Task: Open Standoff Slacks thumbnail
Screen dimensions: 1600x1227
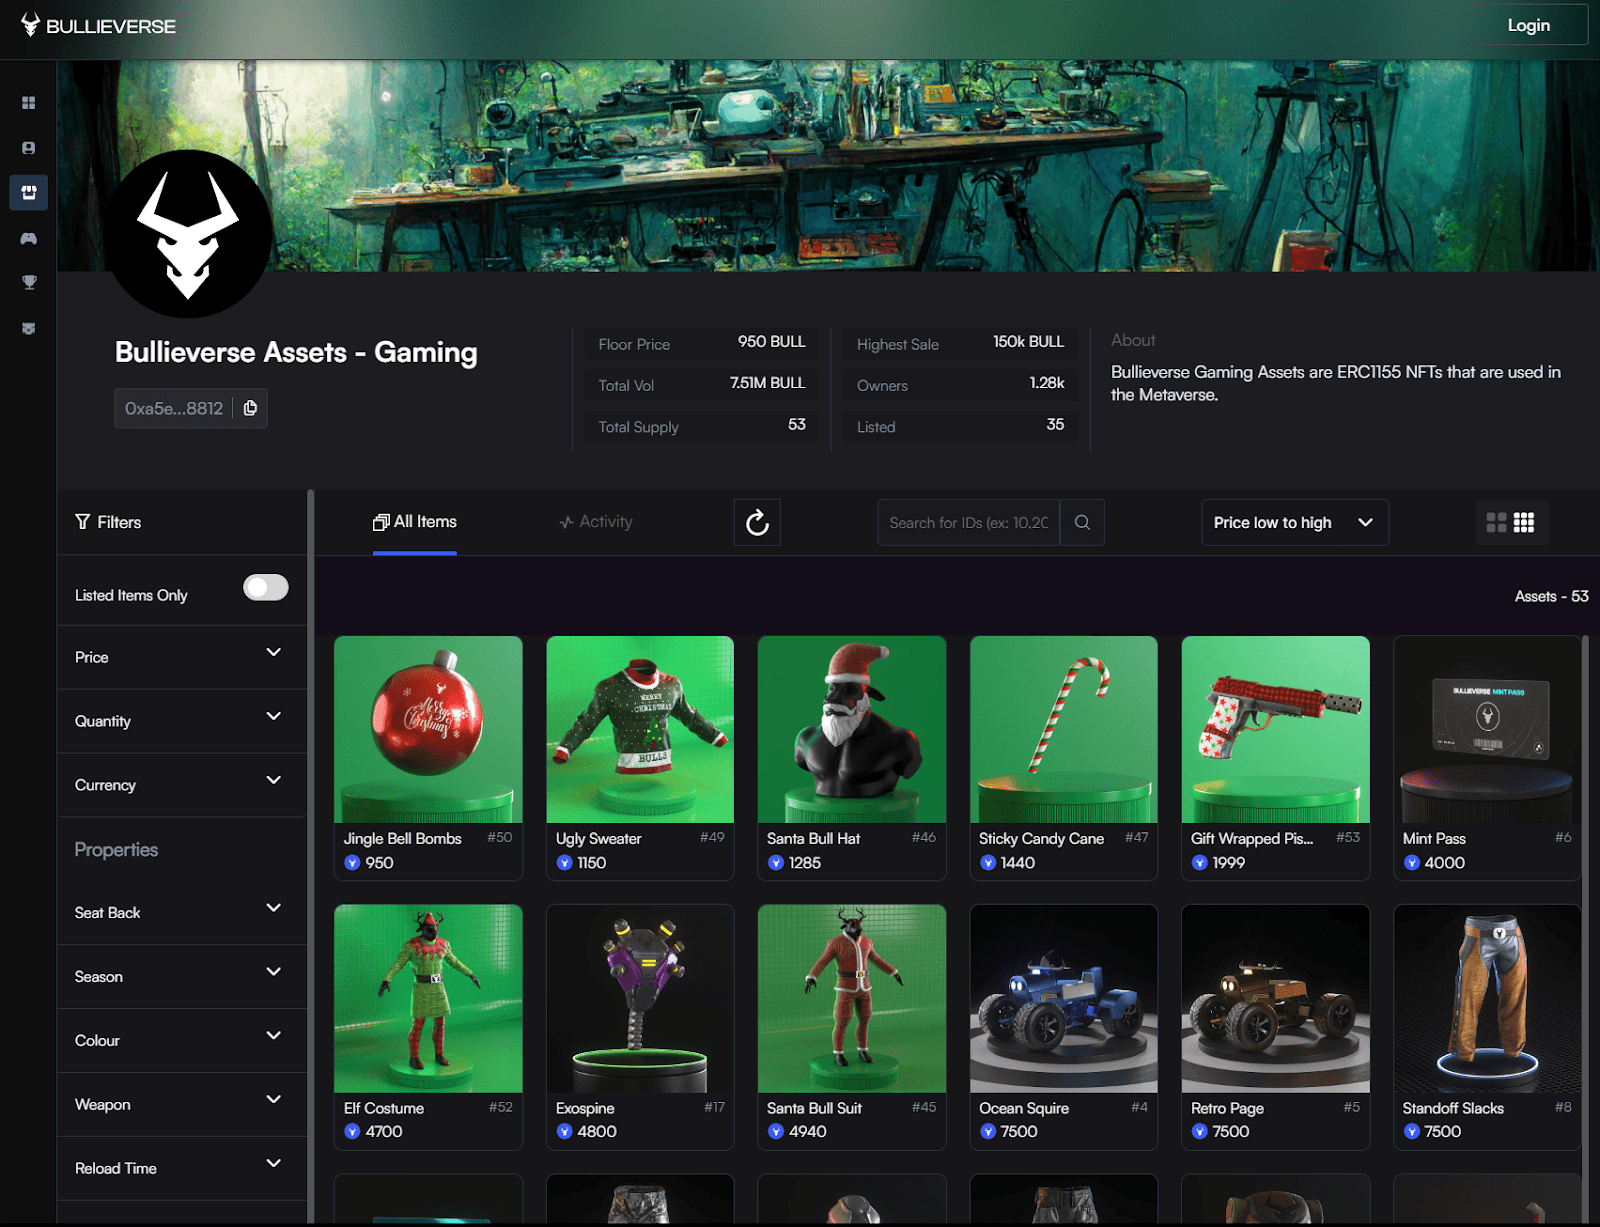Action: click(1488, 999)
